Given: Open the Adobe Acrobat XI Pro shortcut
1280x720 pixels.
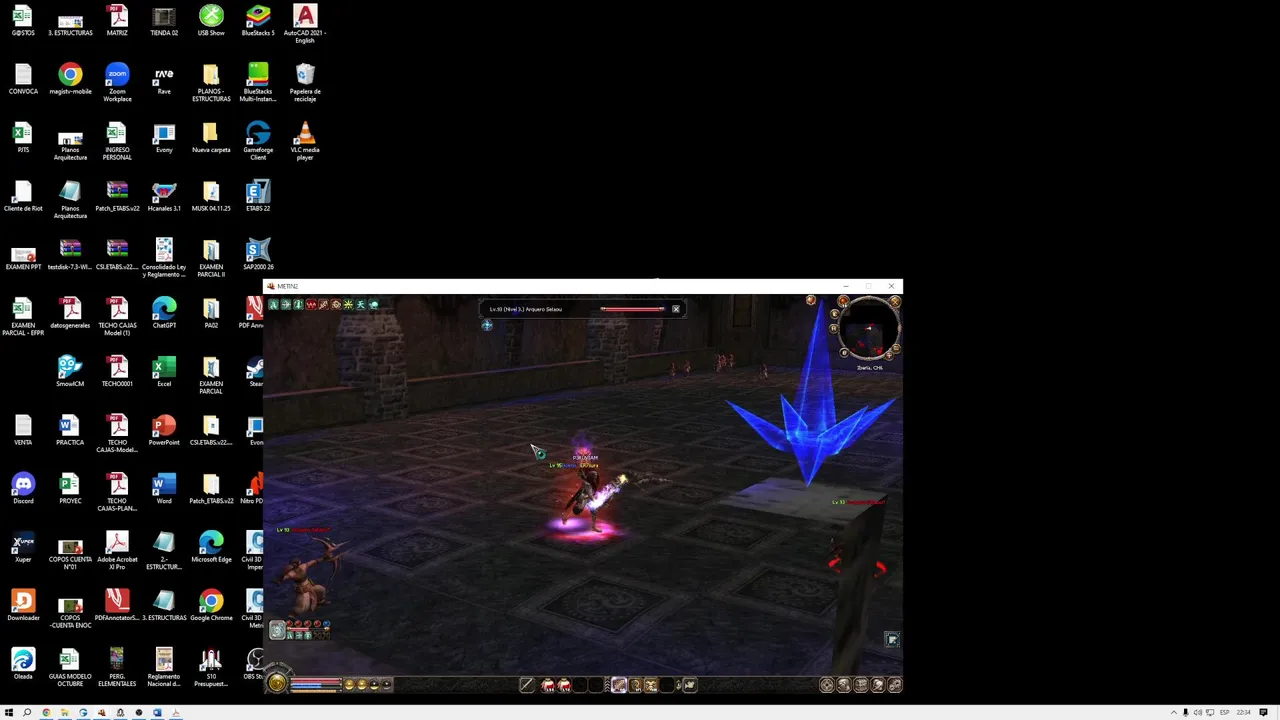Looking at the screenshot, I should coord(117,550).
